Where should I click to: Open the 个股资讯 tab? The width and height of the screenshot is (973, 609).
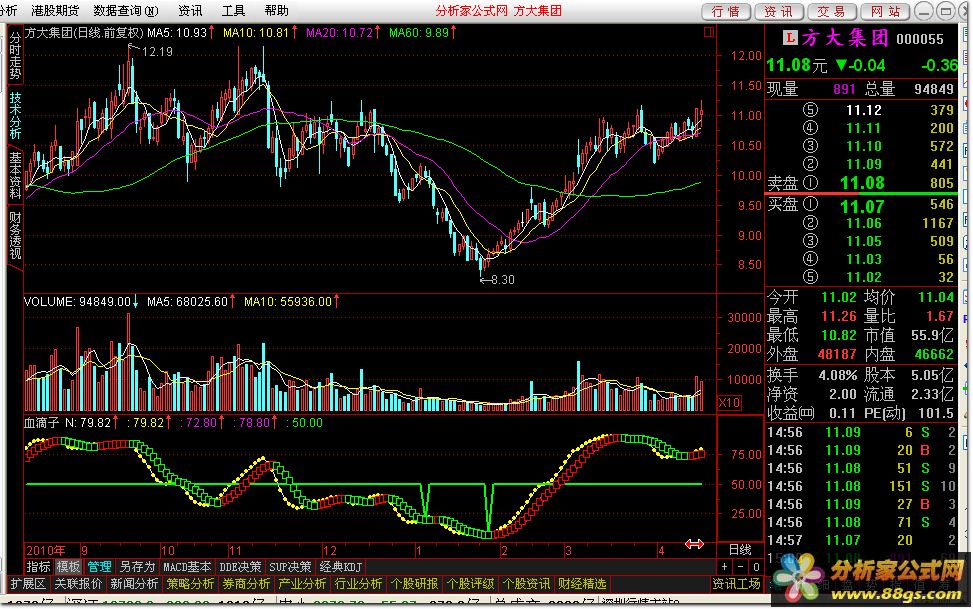point(526,584)
